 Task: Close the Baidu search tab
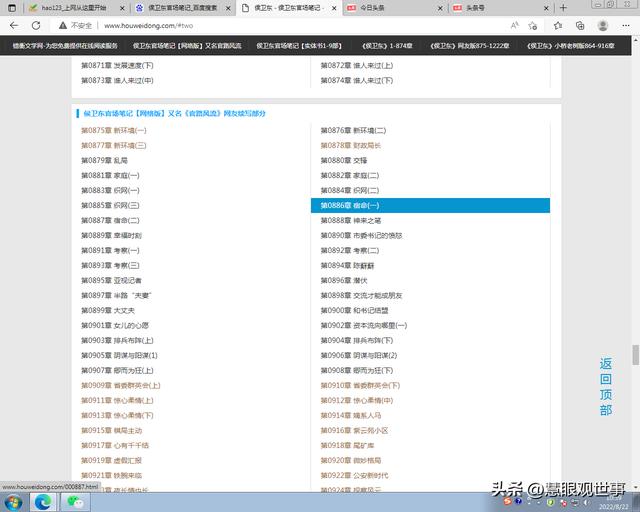coord(228,8)
